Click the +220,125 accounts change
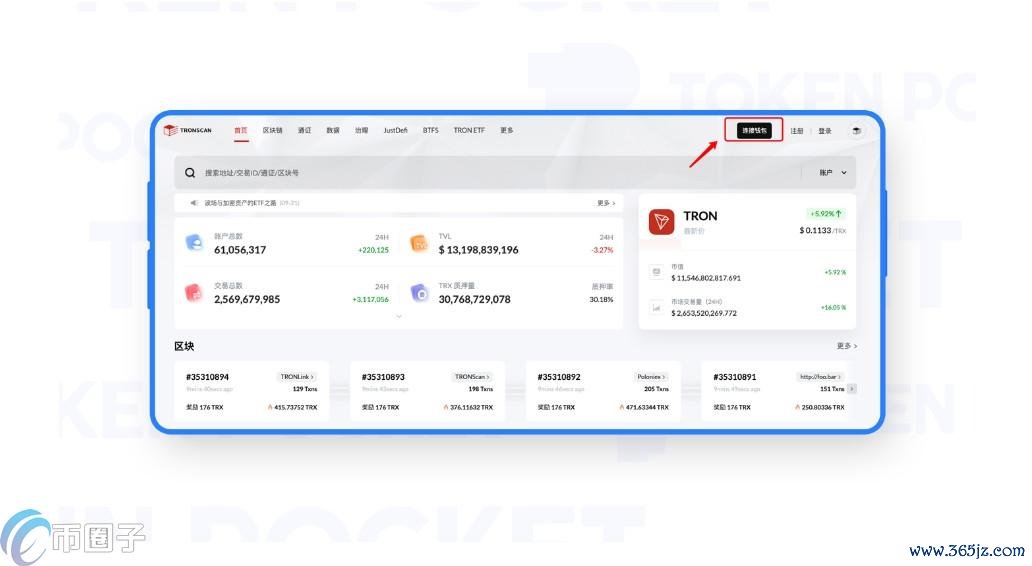 coord(373,250)
